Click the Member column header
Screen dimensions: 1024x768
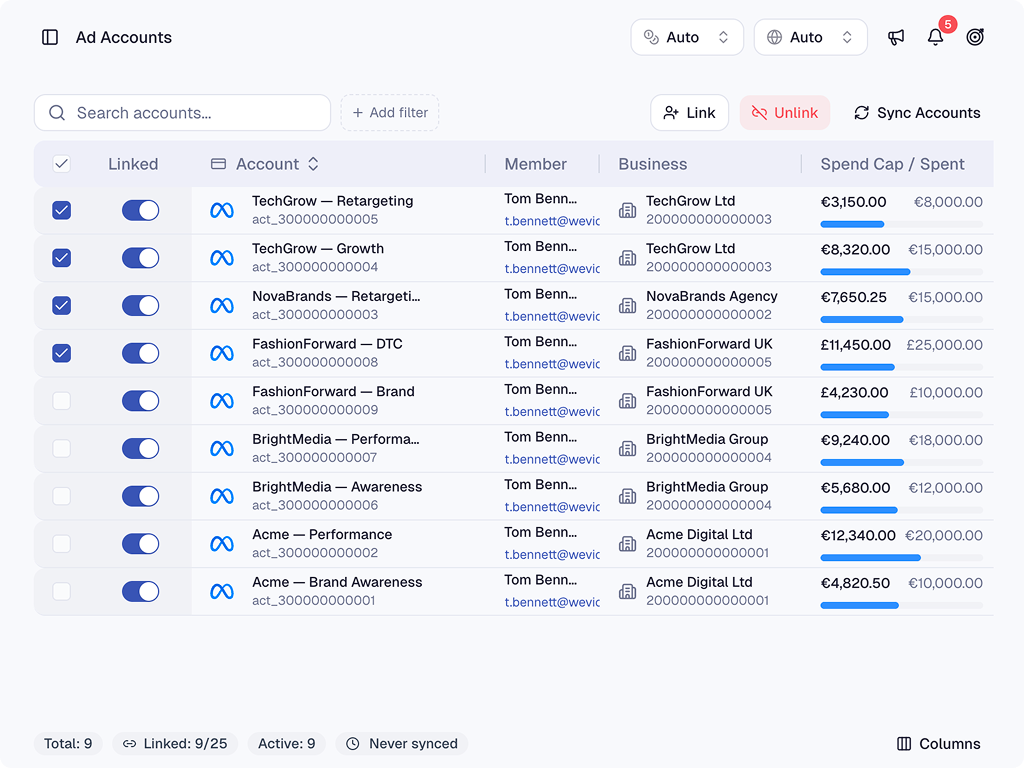coord(536,163)
